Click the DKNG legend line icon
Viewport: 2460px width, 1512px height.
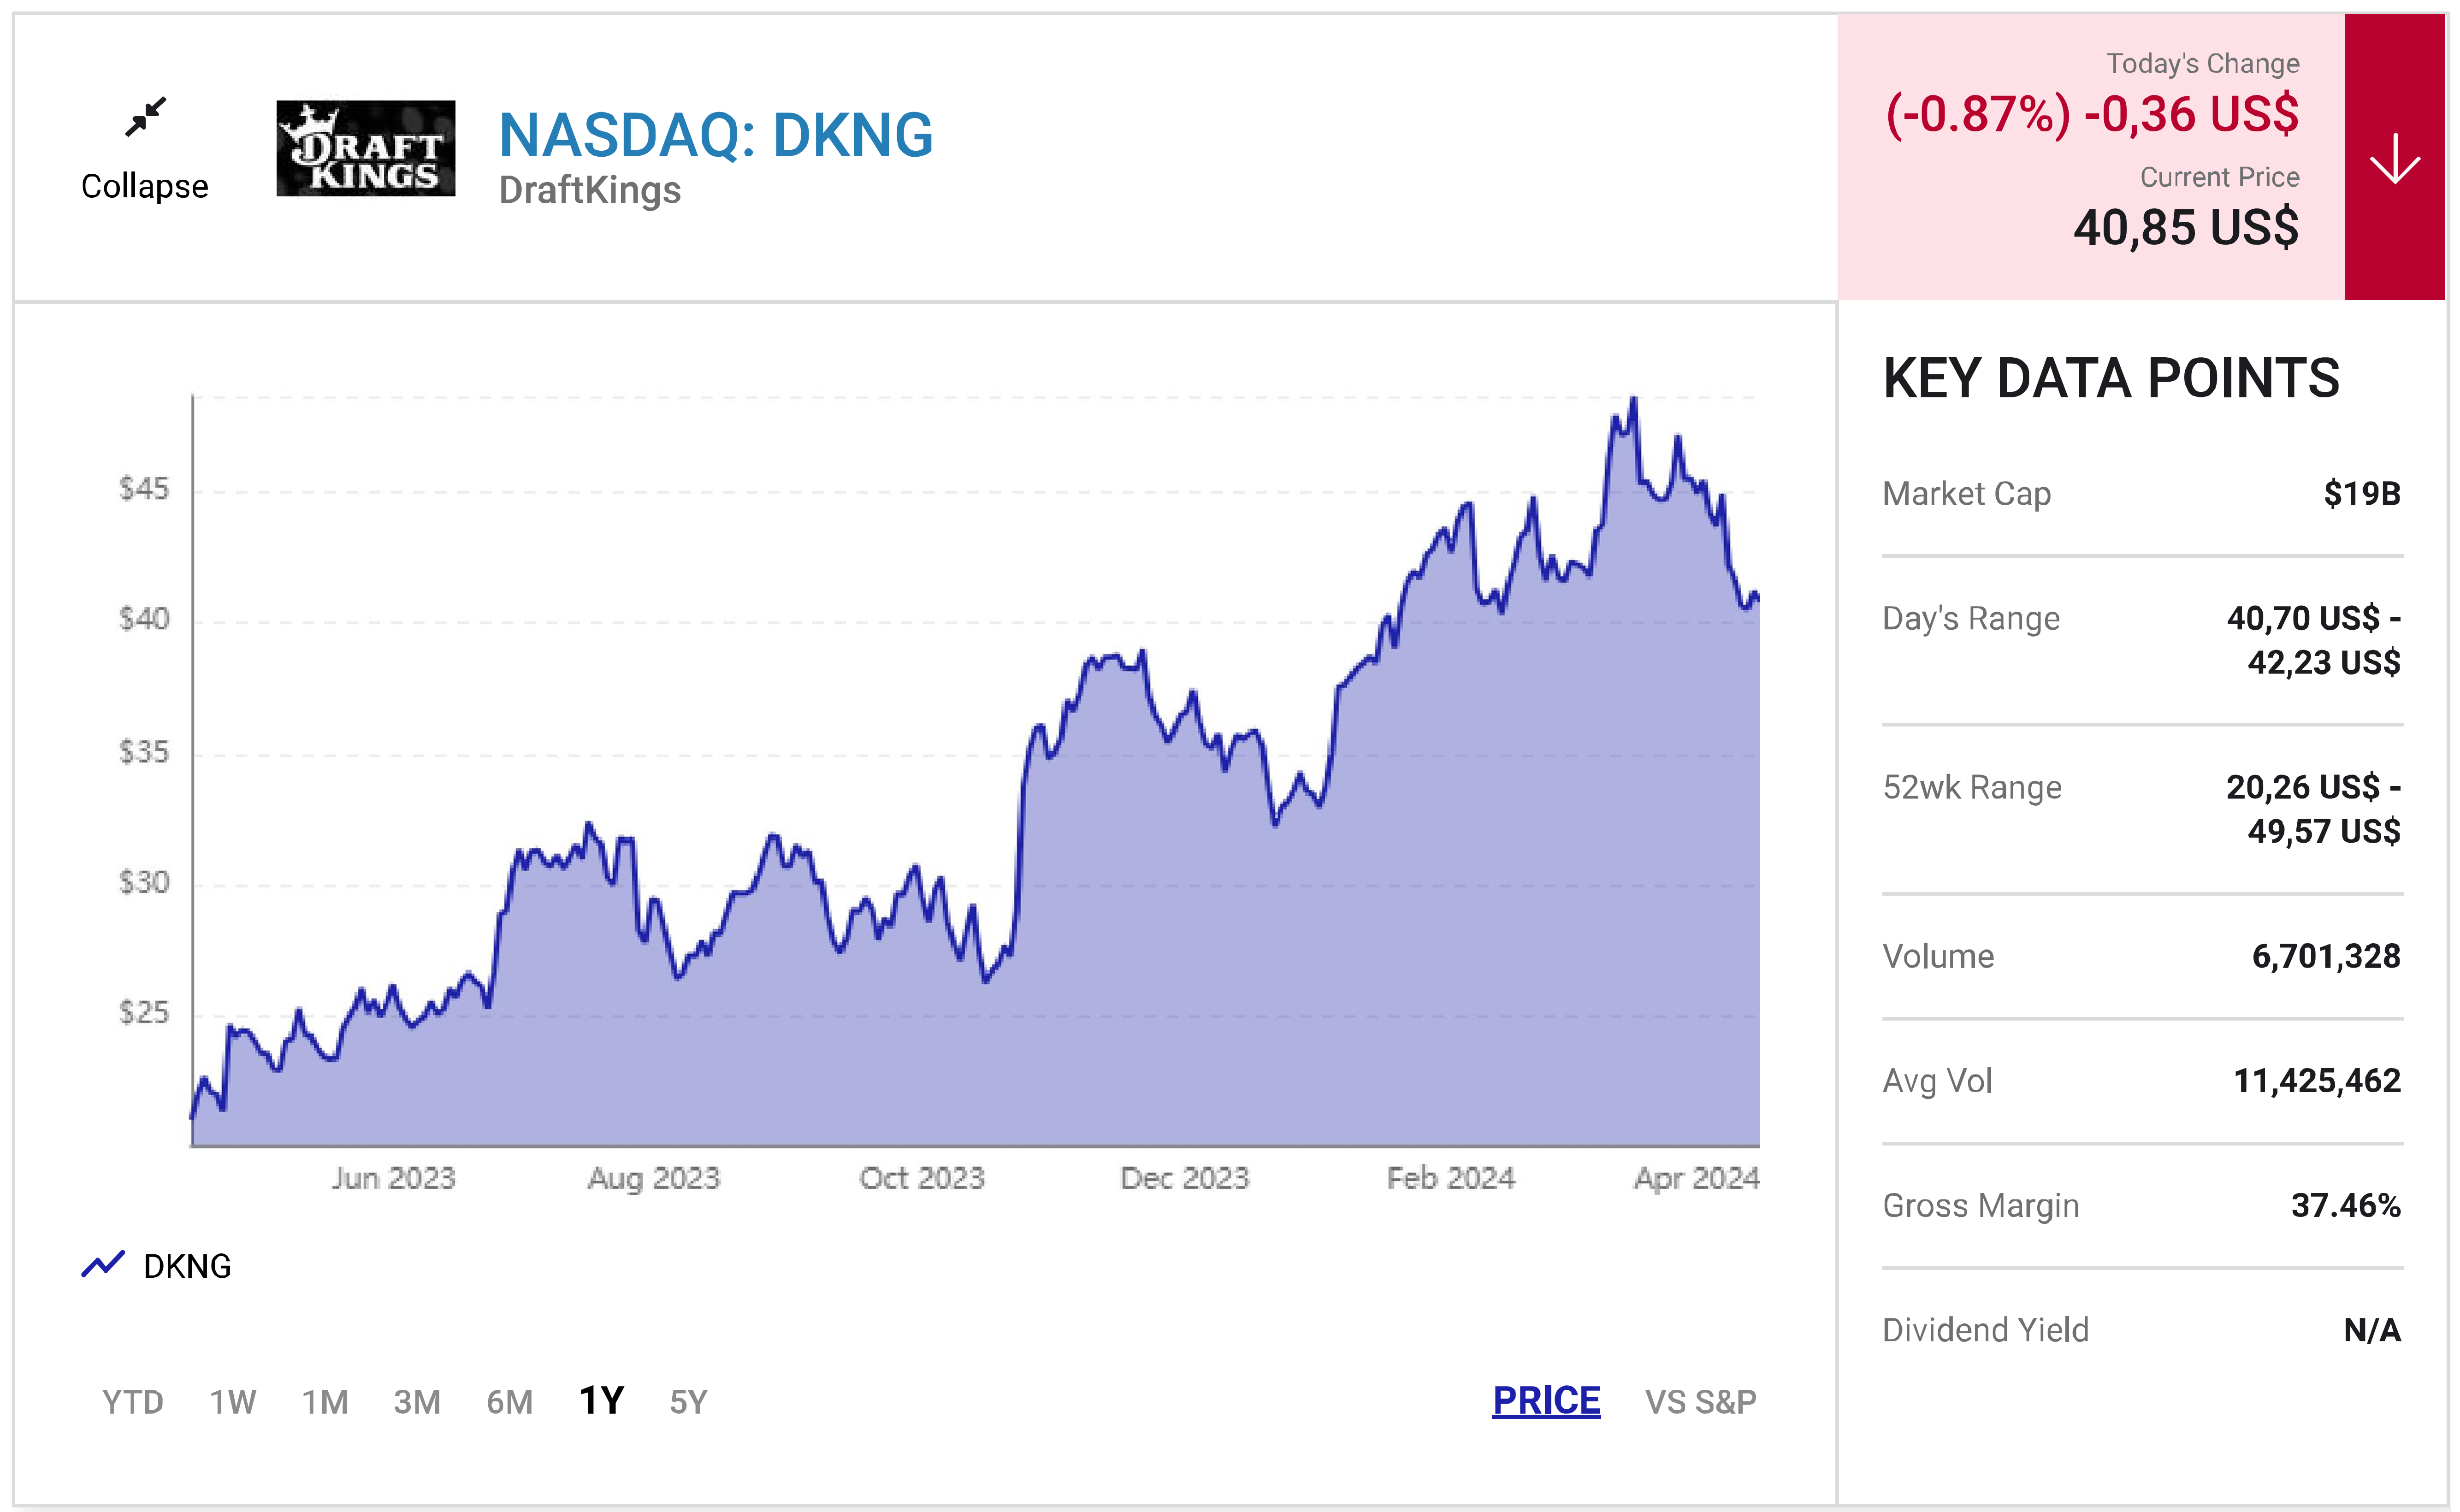(103, 1264)
